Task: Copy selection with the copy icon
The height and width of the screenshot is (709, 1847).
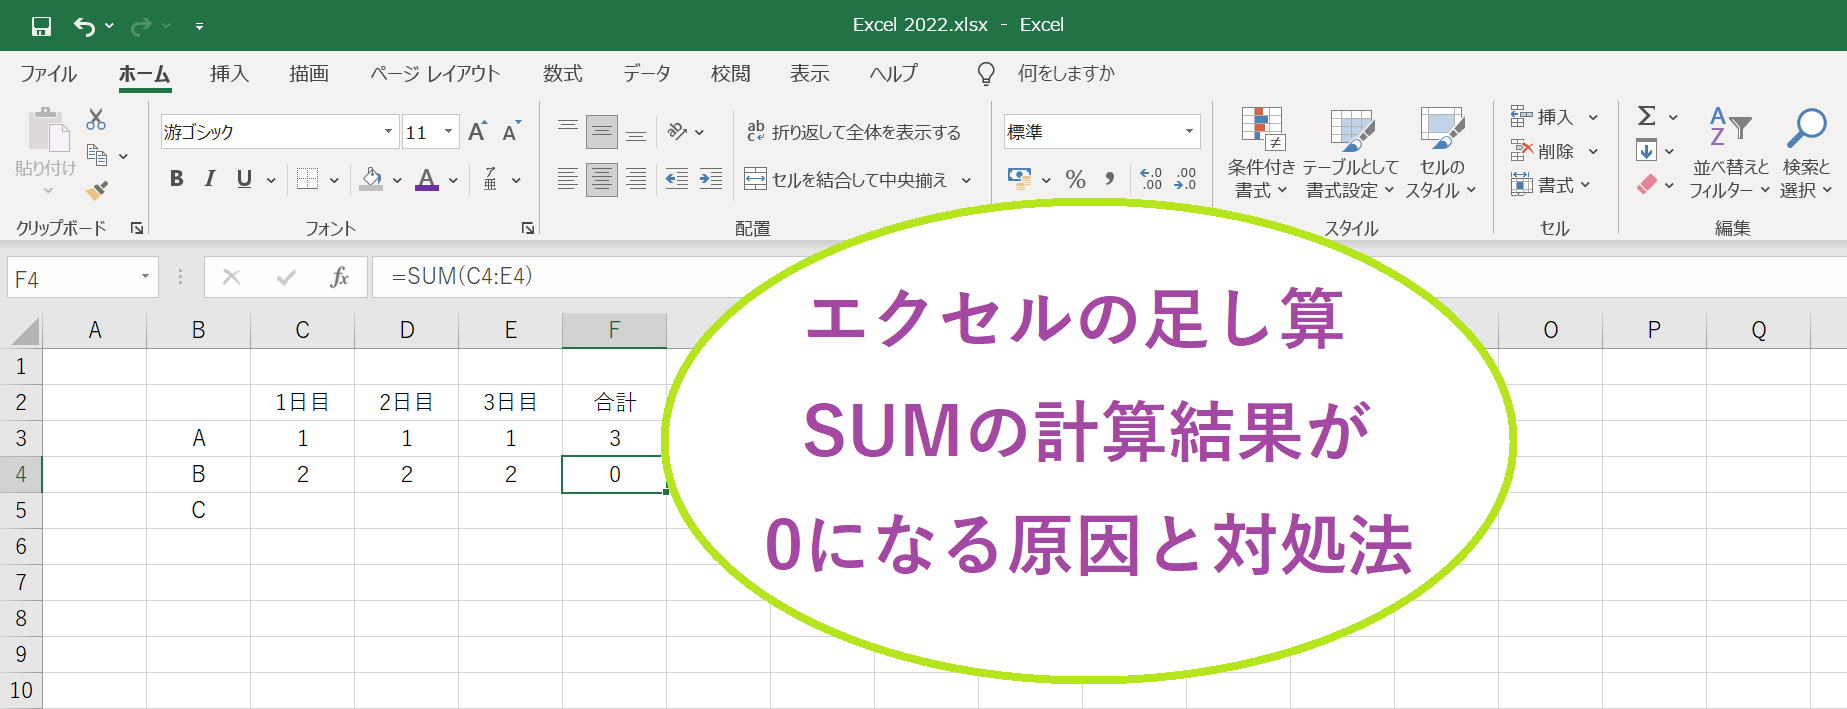Action: click(97, 155)
